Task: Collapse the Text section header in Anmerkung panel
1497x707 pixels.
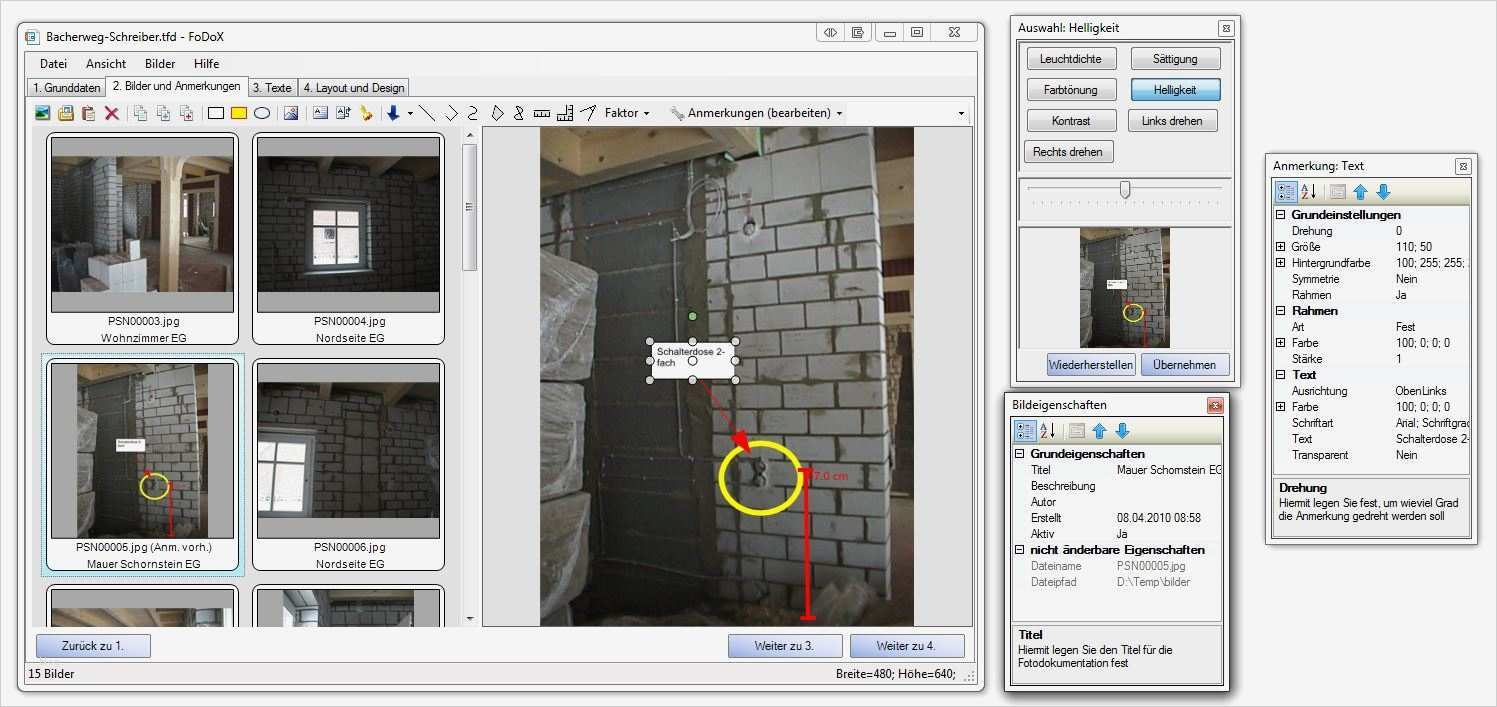Action: (x=1281, y=375)
